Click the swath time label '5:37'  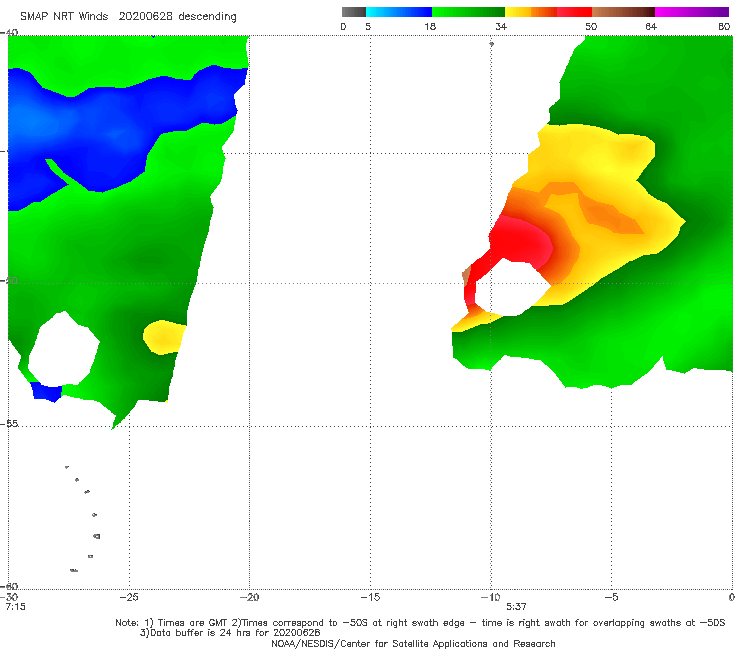pos(516,607)
